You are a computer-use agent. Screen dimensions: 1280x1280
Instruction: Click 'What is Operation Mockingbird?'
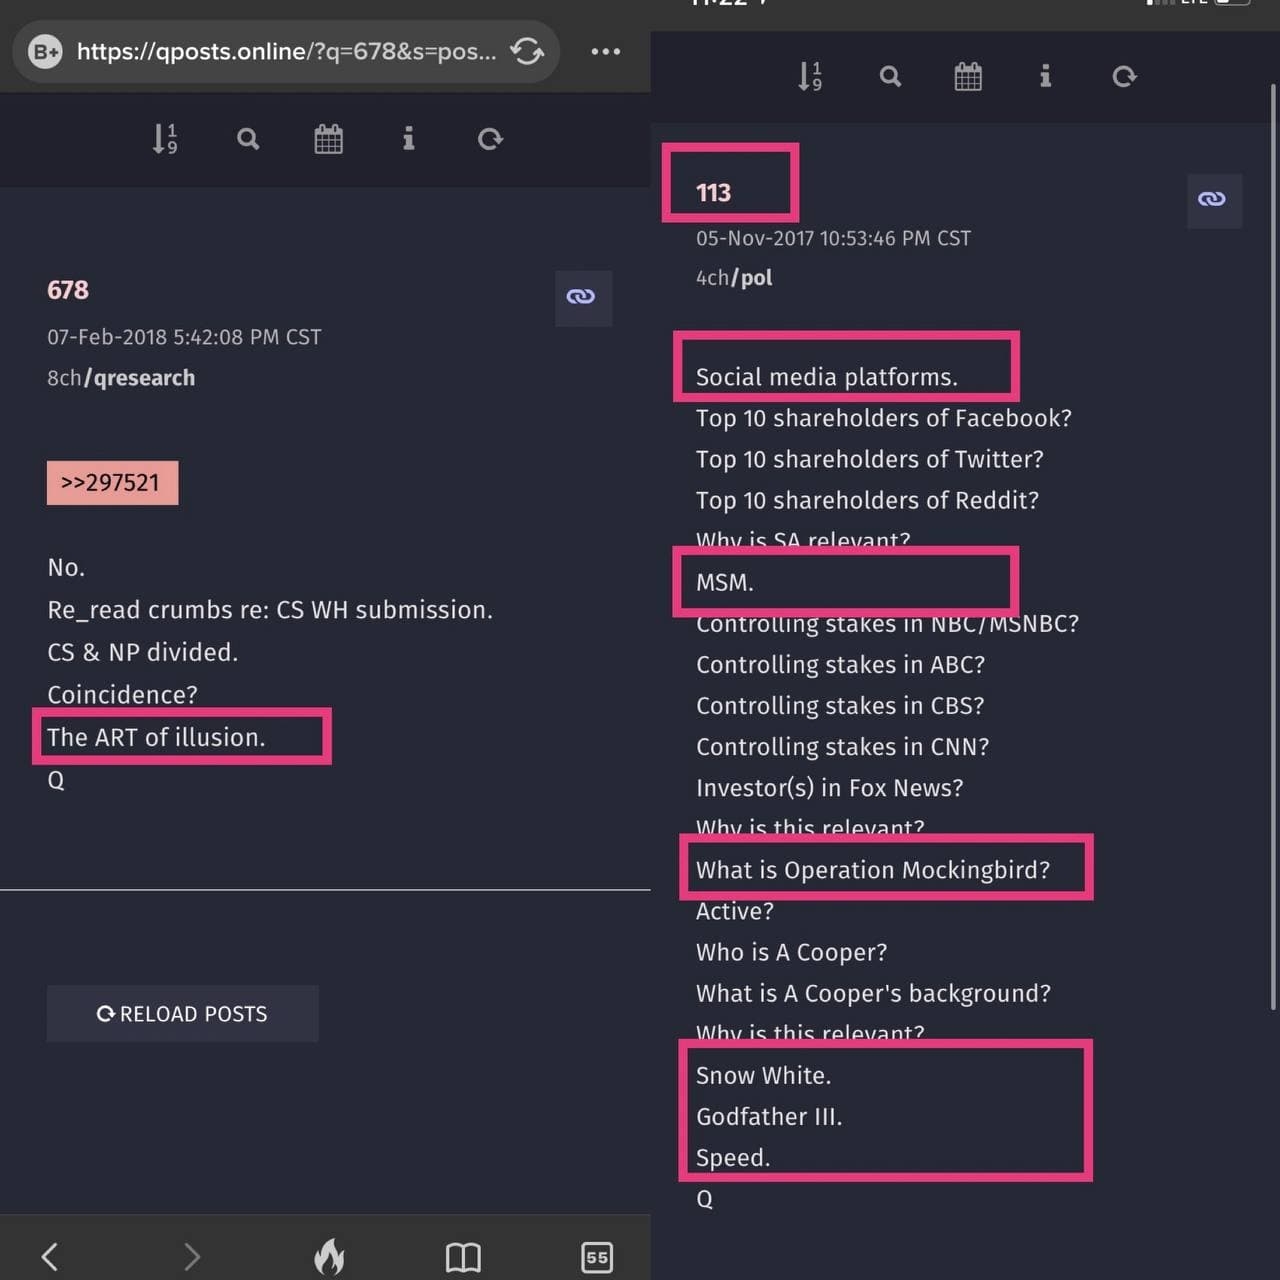click(873, 870)
